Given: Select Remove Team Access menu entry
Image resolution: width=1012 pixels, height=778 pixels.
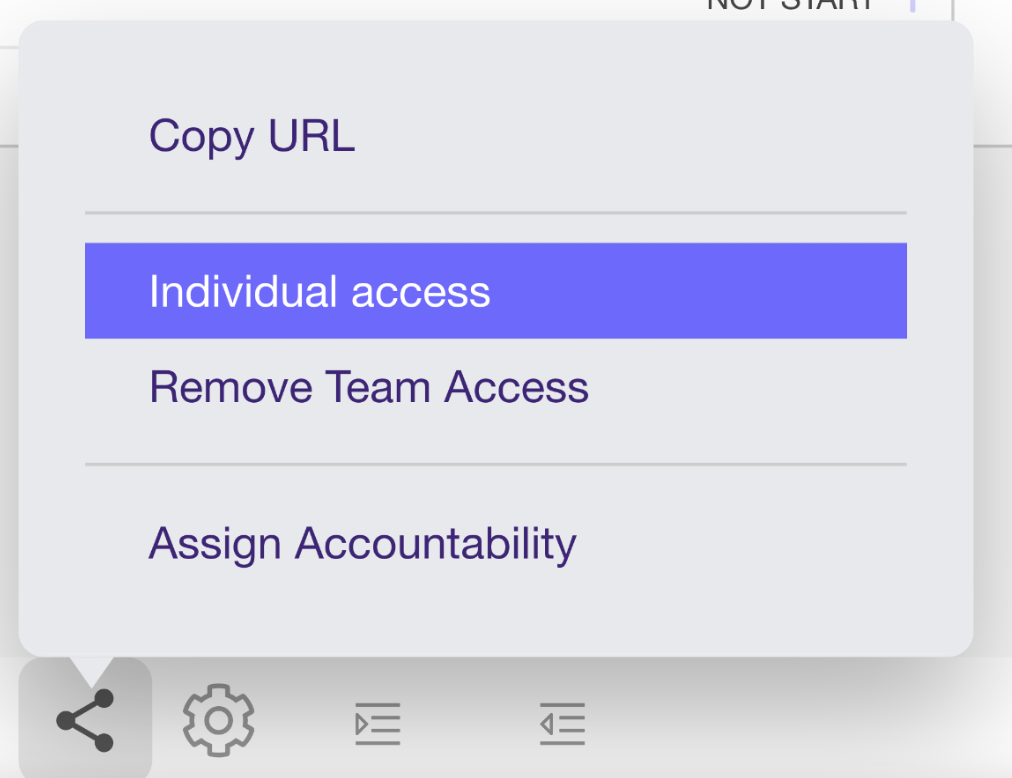Looking at the screenshot, I should (x=369, y=387).
